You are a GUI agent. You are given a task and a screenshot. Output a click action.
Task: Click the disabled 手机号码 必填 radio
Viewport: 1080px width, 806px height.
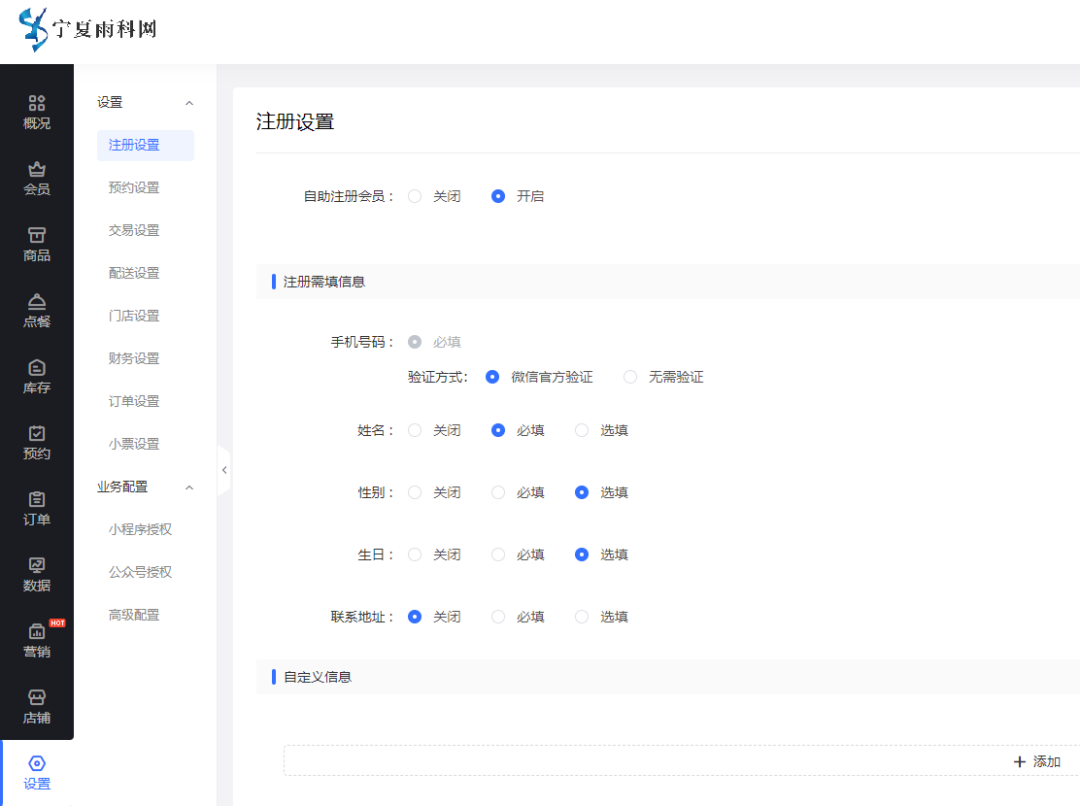(x=415, y=342)
